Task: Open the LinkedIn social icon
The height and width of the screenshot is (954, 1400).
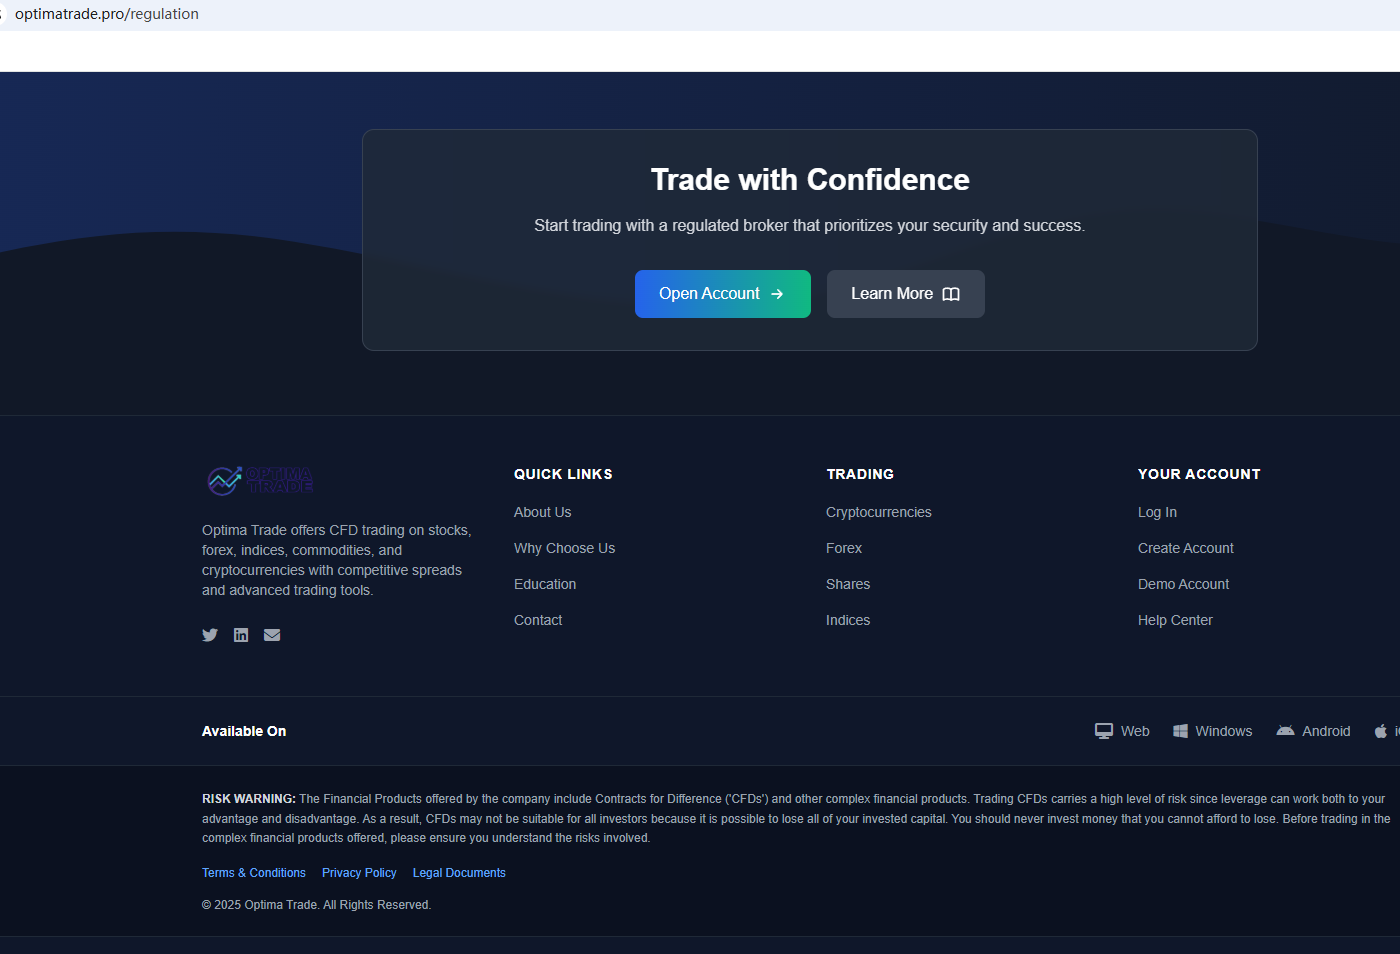Action: point(241,635)
